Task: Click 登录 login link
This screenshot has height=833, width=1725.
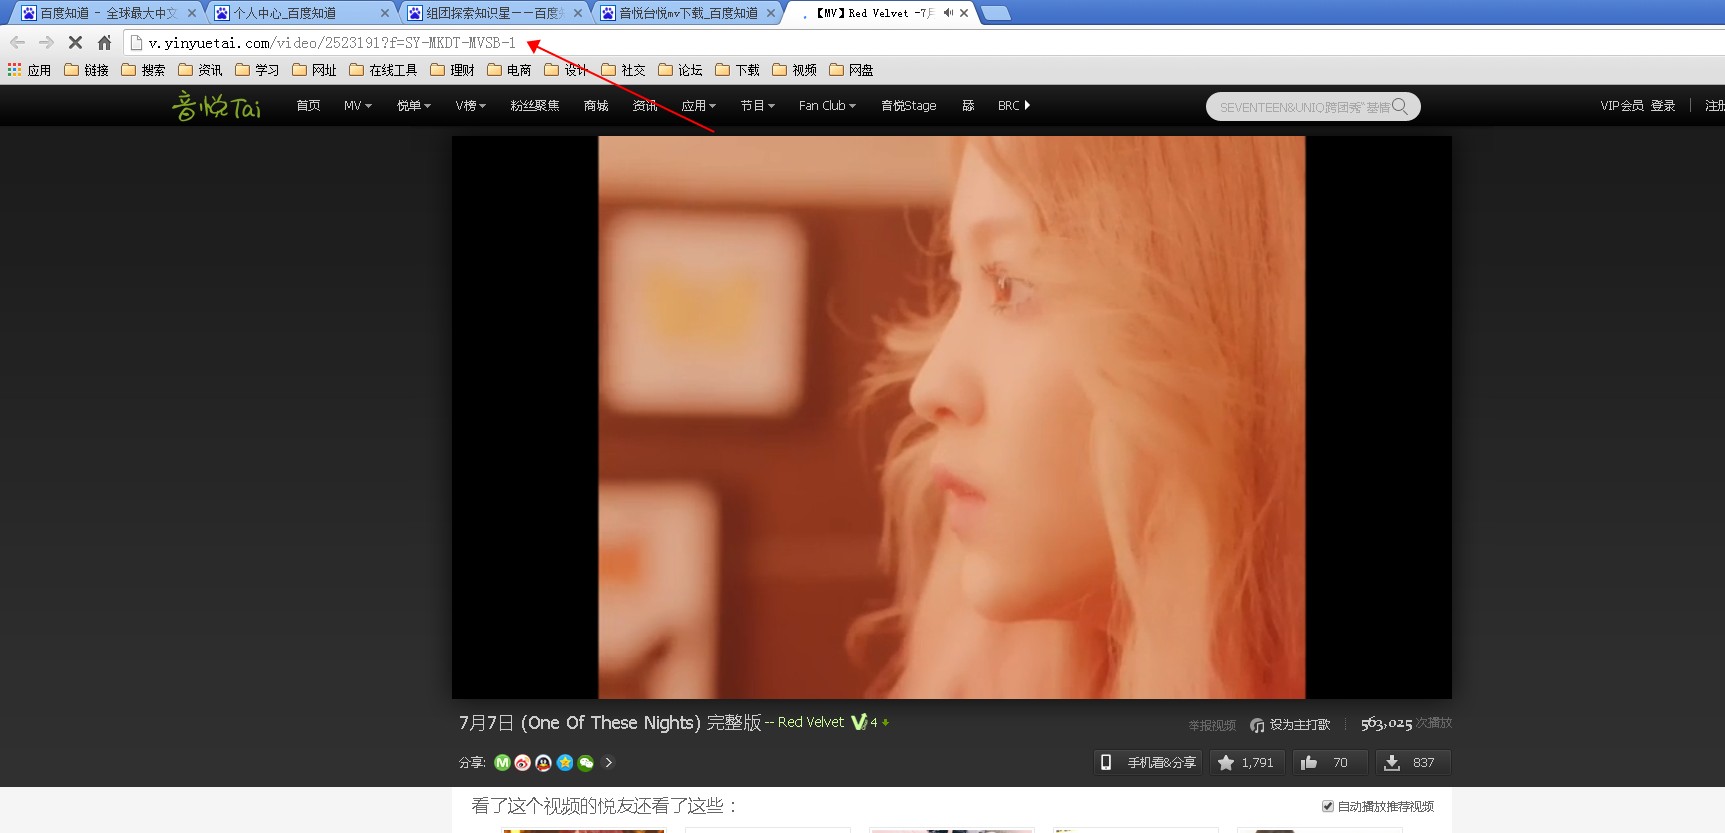Action: coord(1663,106)
